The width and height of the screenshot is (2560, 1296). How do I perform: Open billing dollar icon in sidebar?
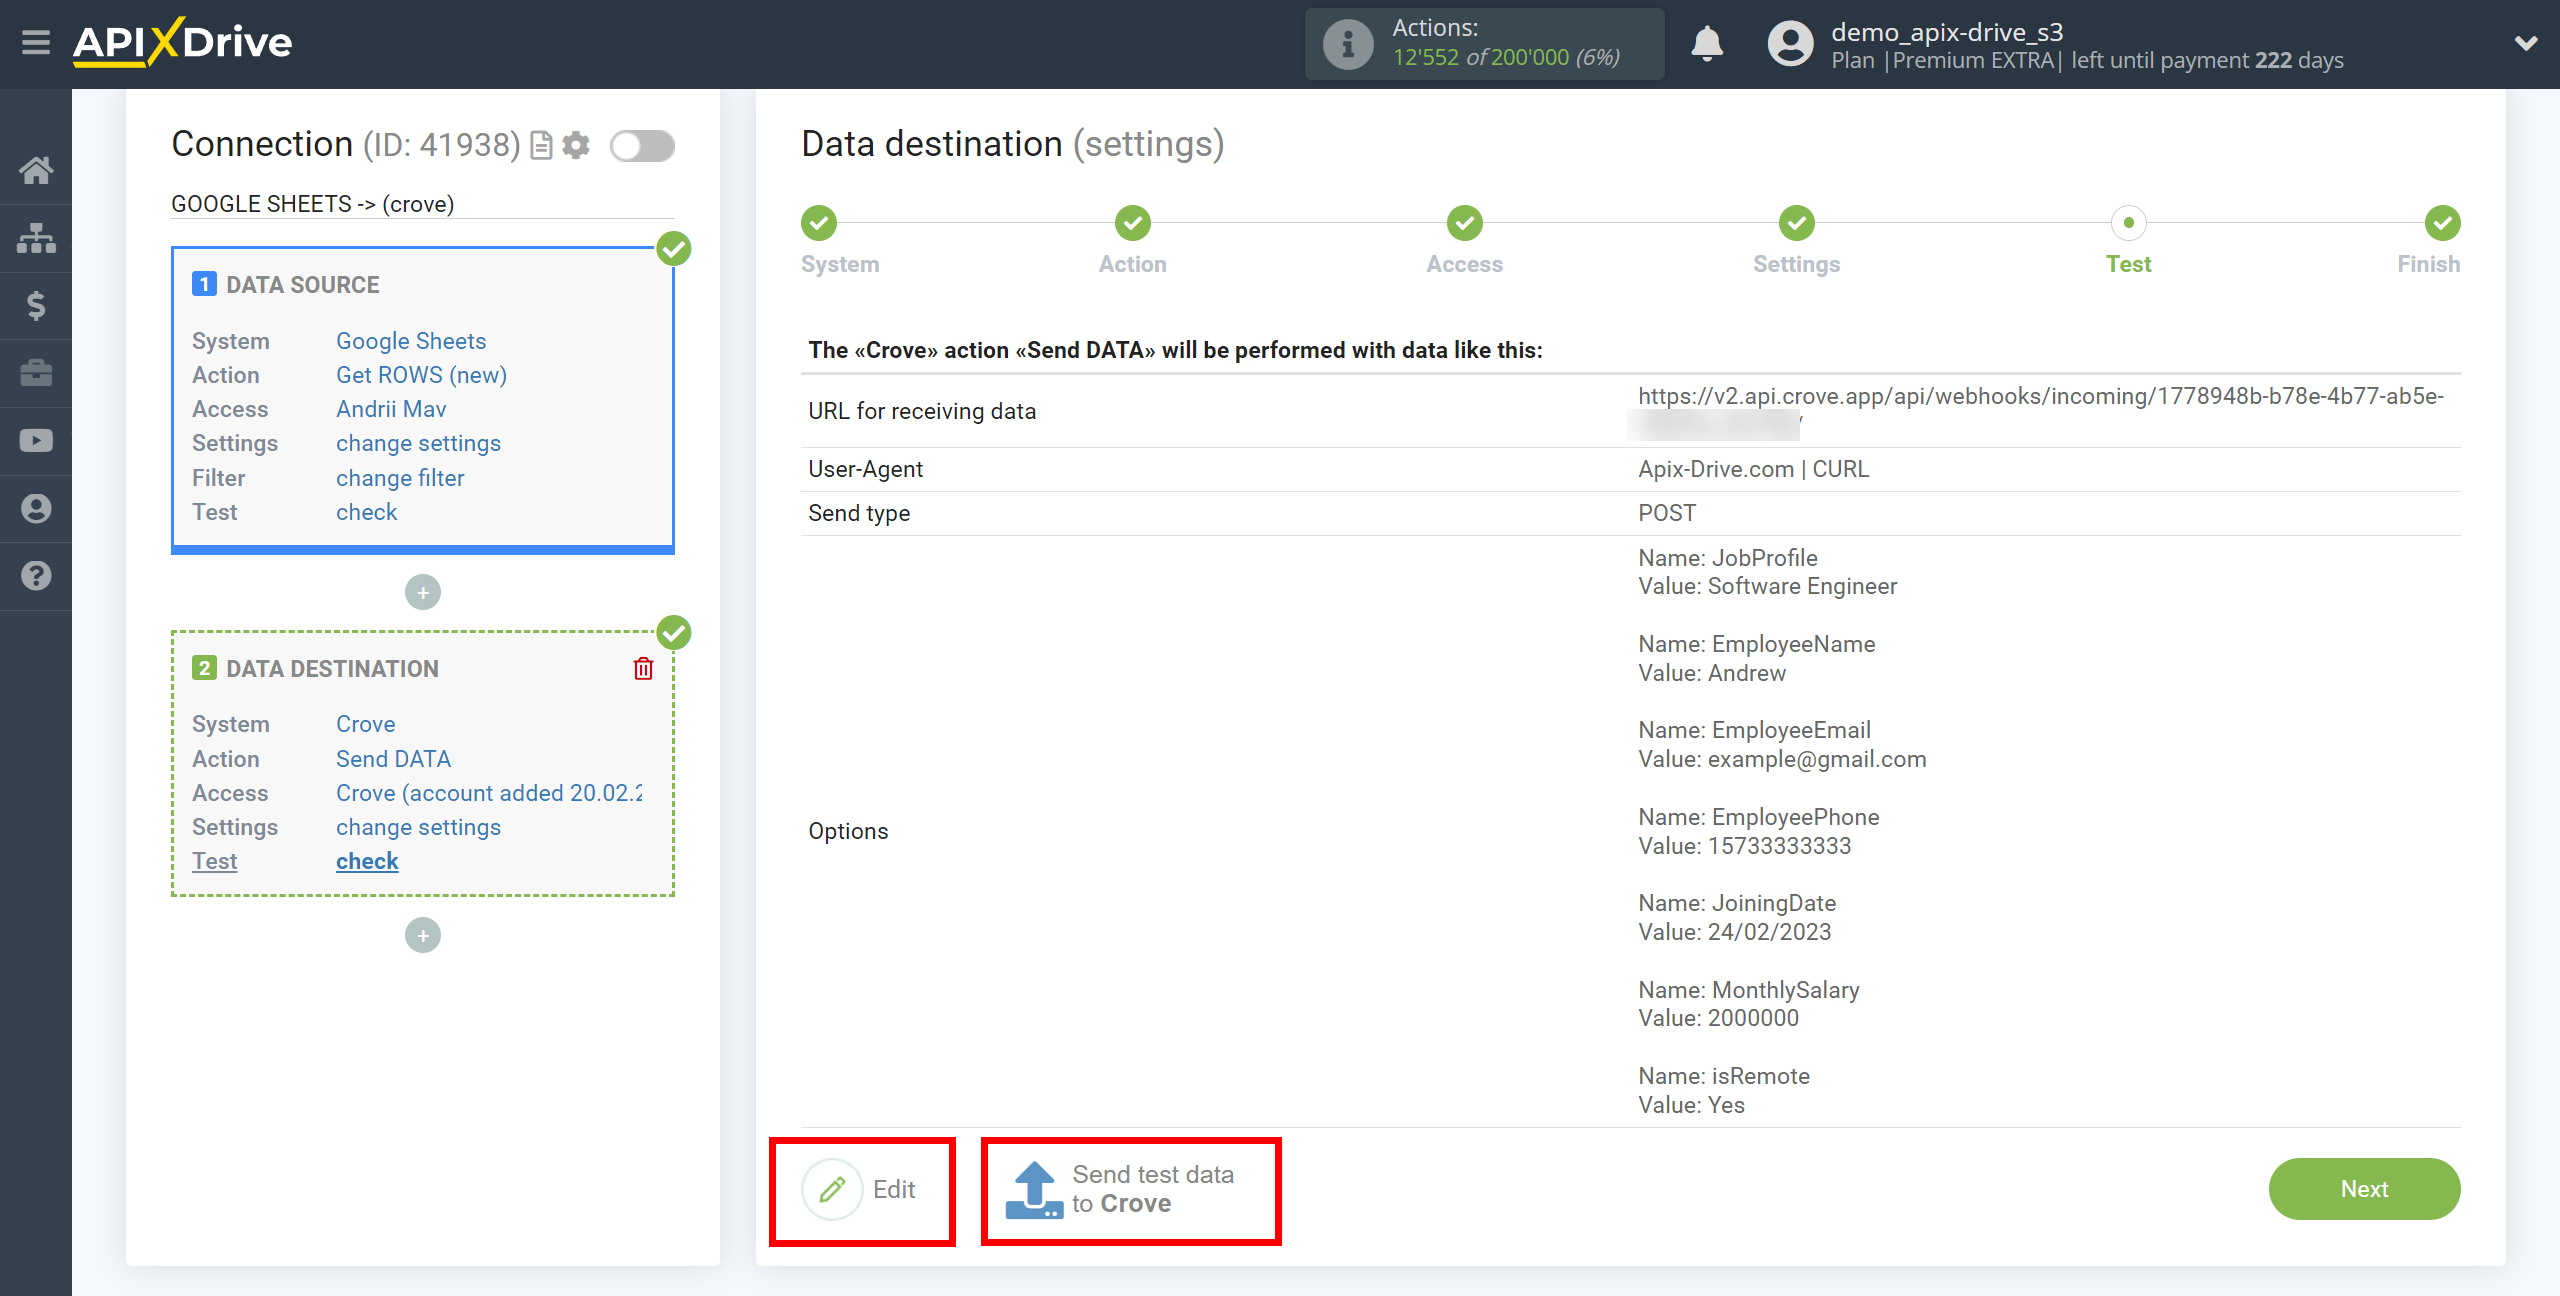click(36, 305)
